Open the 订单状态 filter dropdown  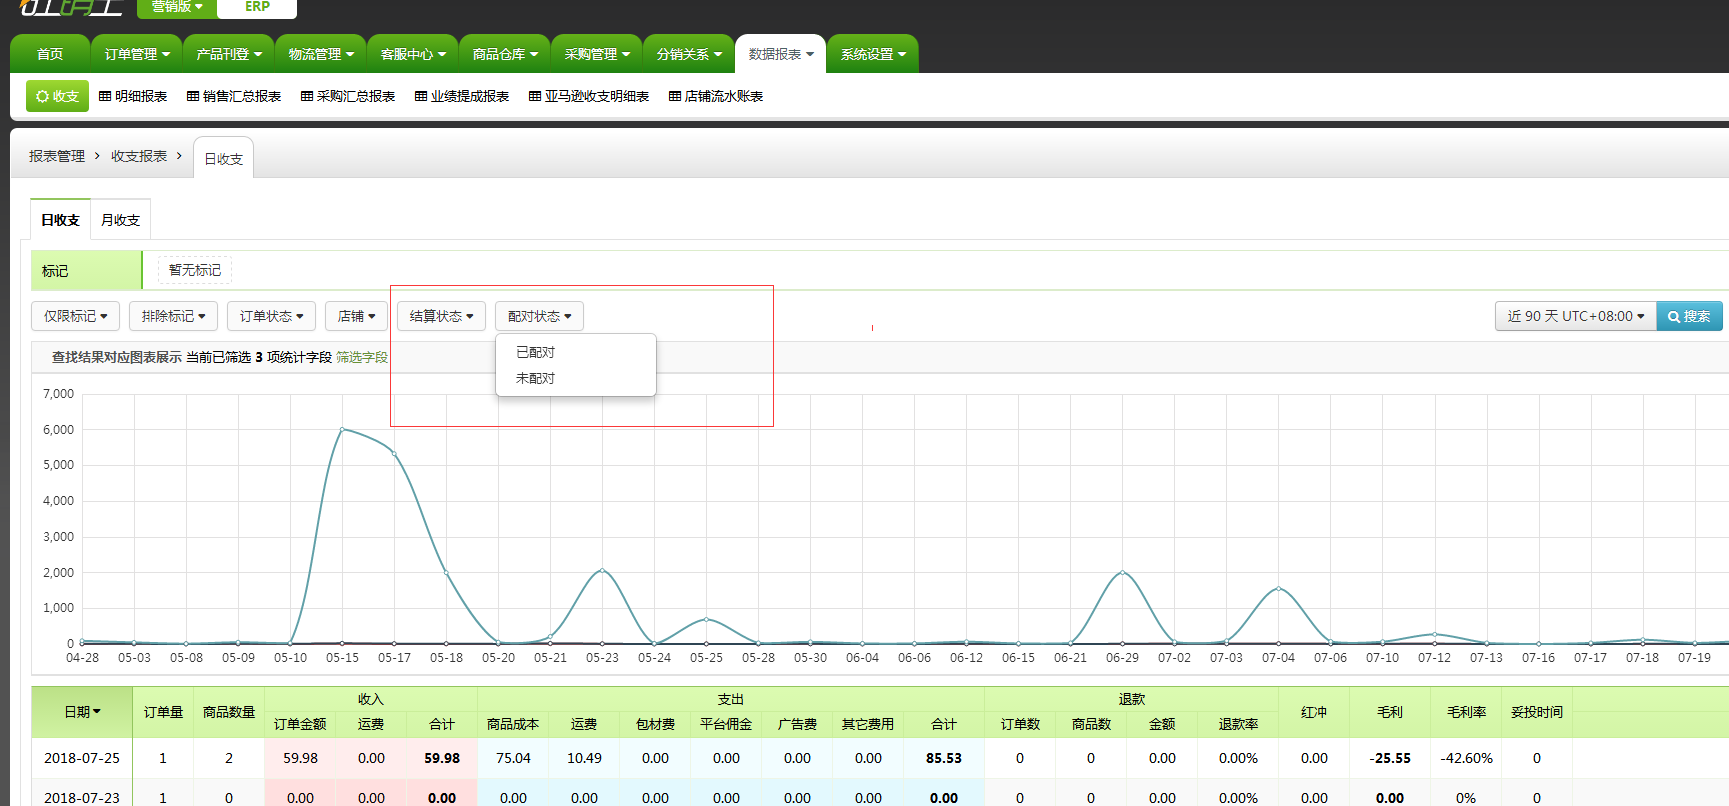[271, 316]
